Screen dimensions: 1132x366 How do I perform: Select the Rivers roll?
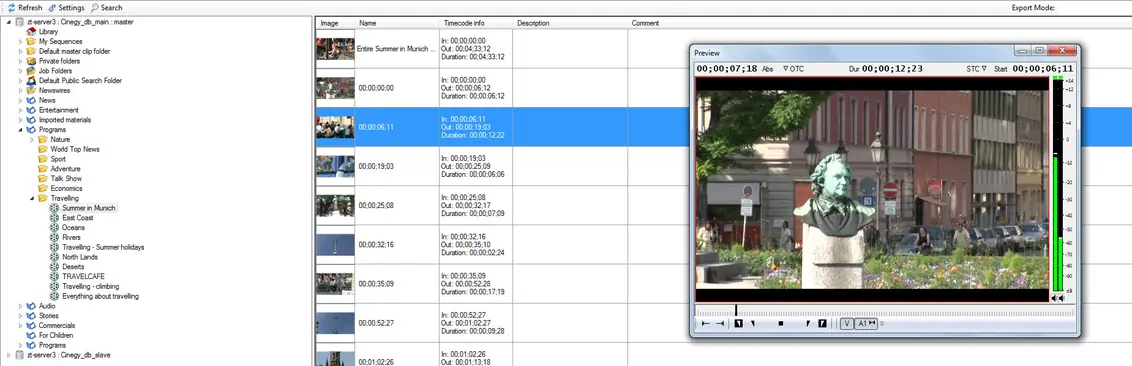(71, 238)
